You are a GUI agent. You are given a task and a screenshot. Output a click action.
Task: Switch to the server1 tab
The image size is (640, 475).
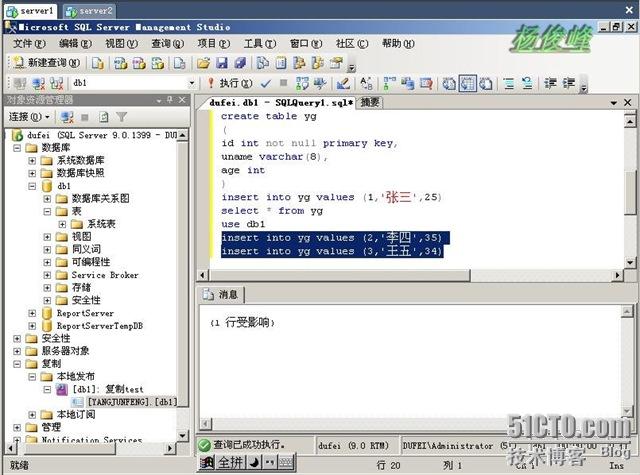click(x=31, y=11)
